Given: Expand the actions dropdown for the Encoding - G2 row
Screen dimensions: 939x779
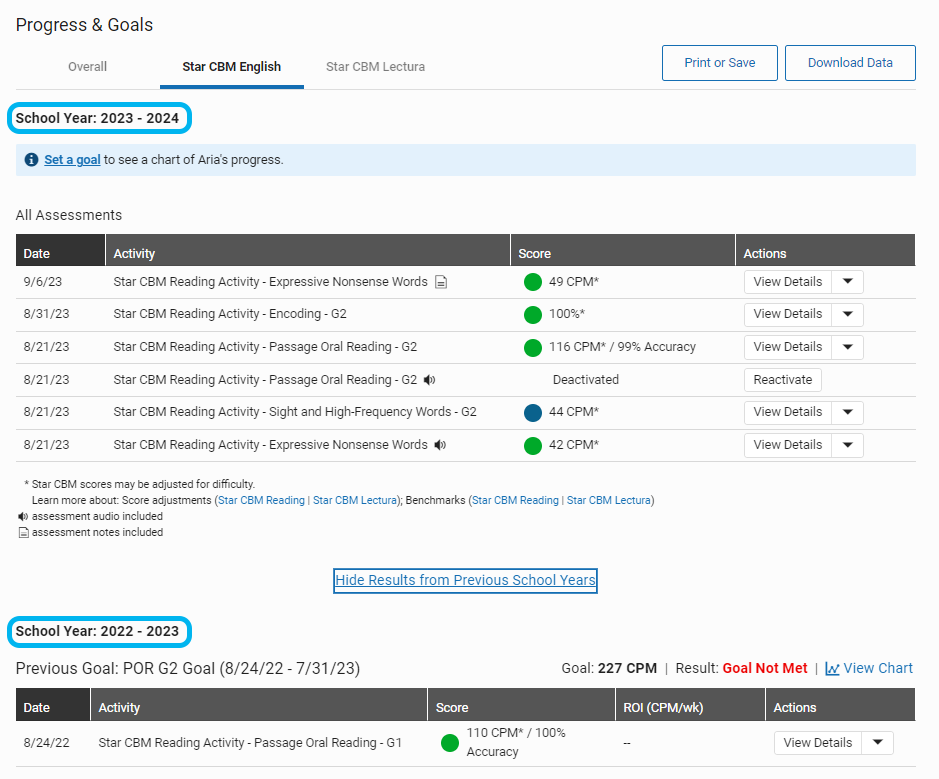Looking at the screenshot, I should point(847,314).
